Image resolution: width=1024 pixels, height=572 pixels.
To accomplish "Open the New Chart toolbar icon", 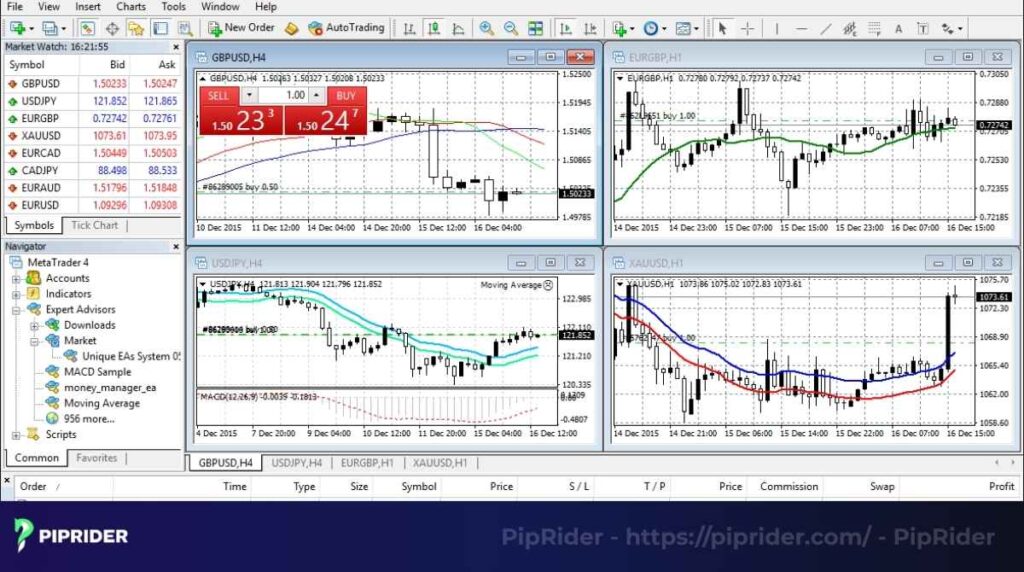I will click(x=17, y=28).
